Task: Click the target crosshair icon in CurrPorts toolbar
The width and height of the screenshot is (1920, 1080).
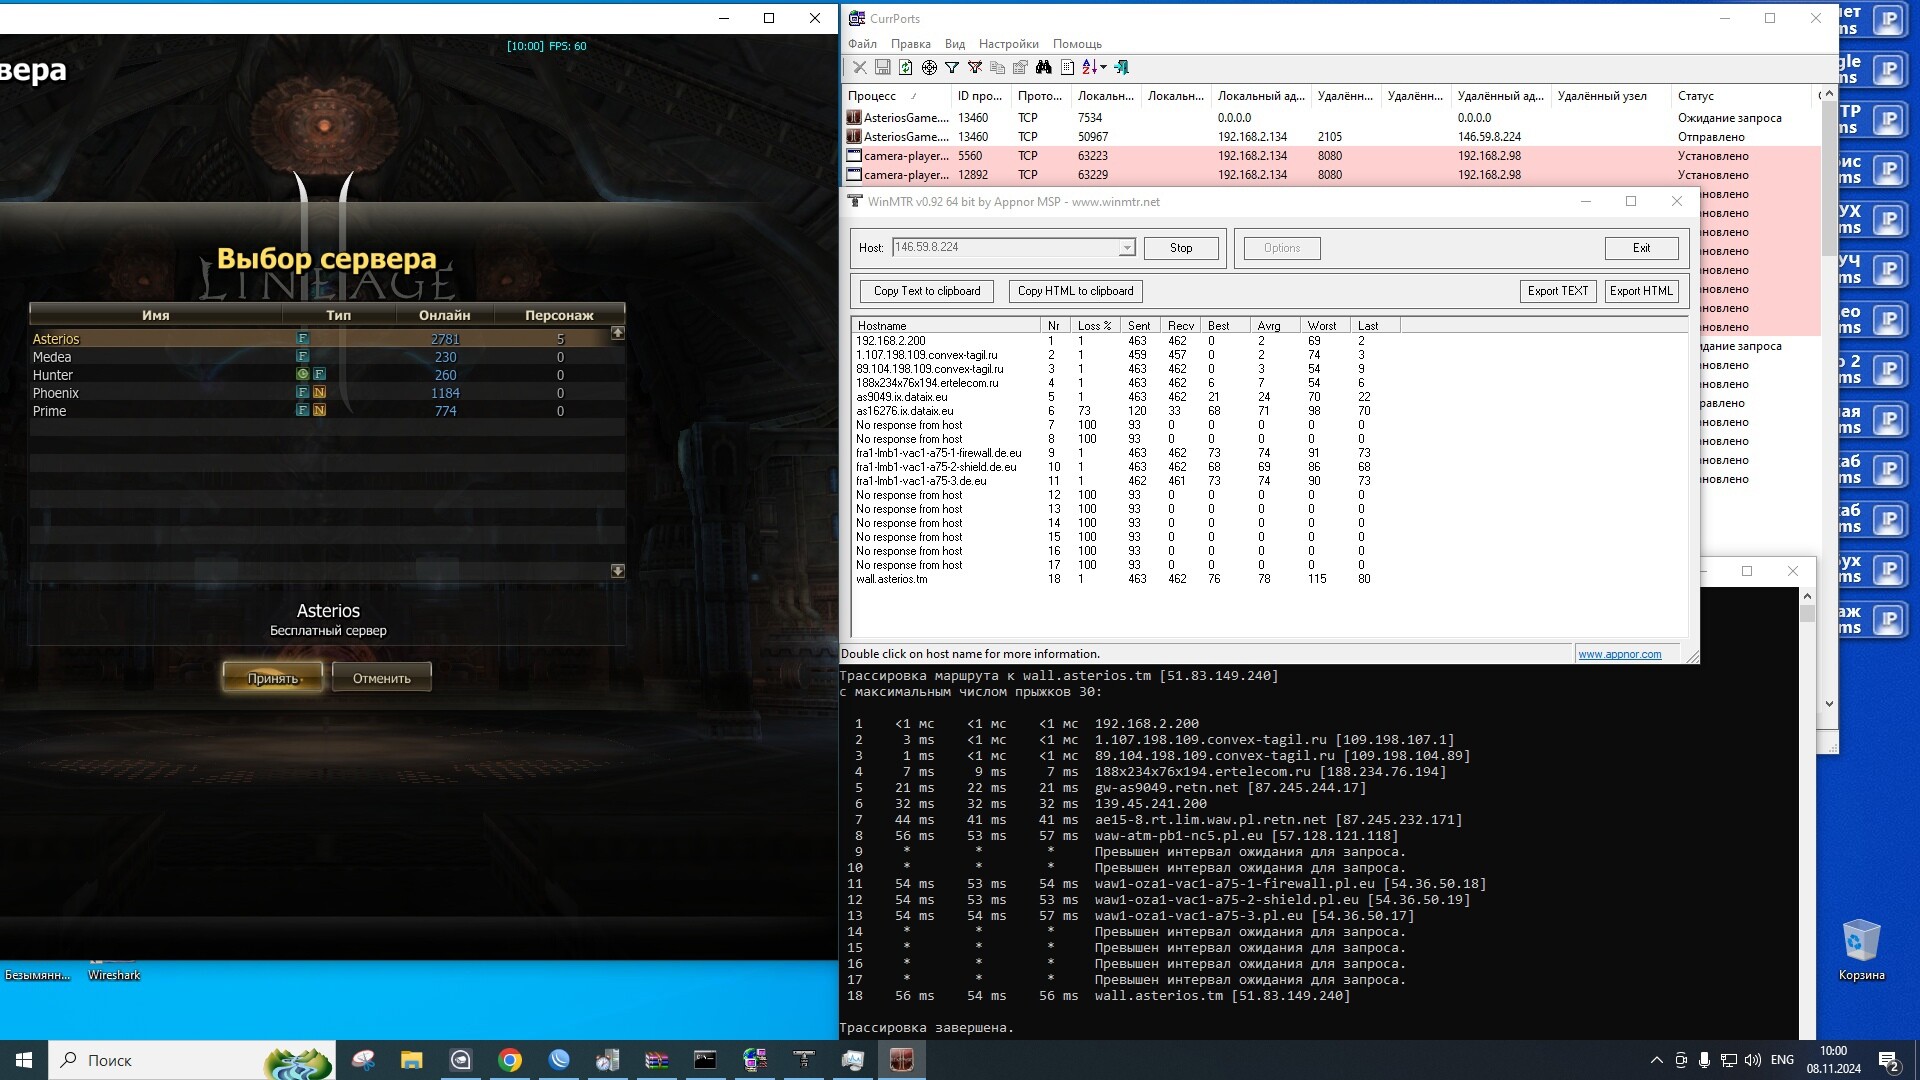Action: click(x=929, y=67)
